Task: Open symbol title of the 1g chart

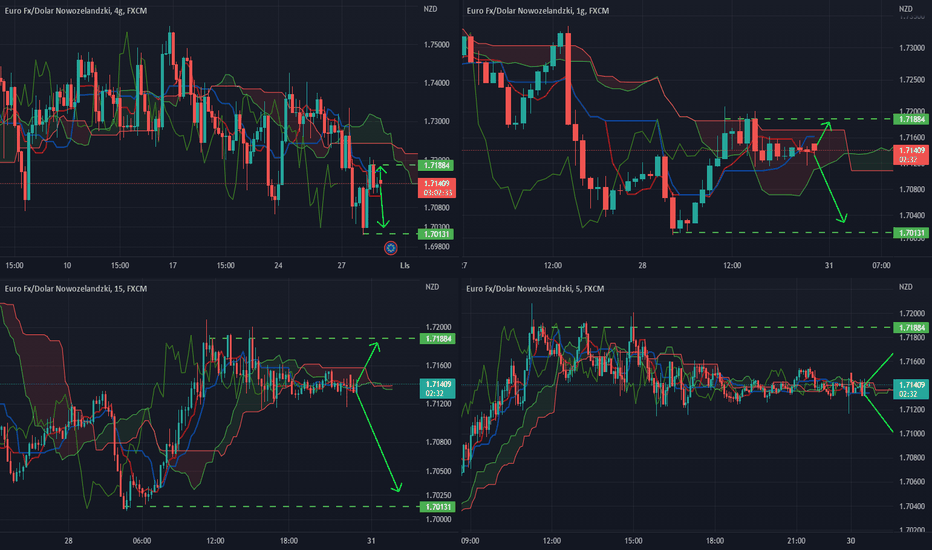Action: pos(537,11)
